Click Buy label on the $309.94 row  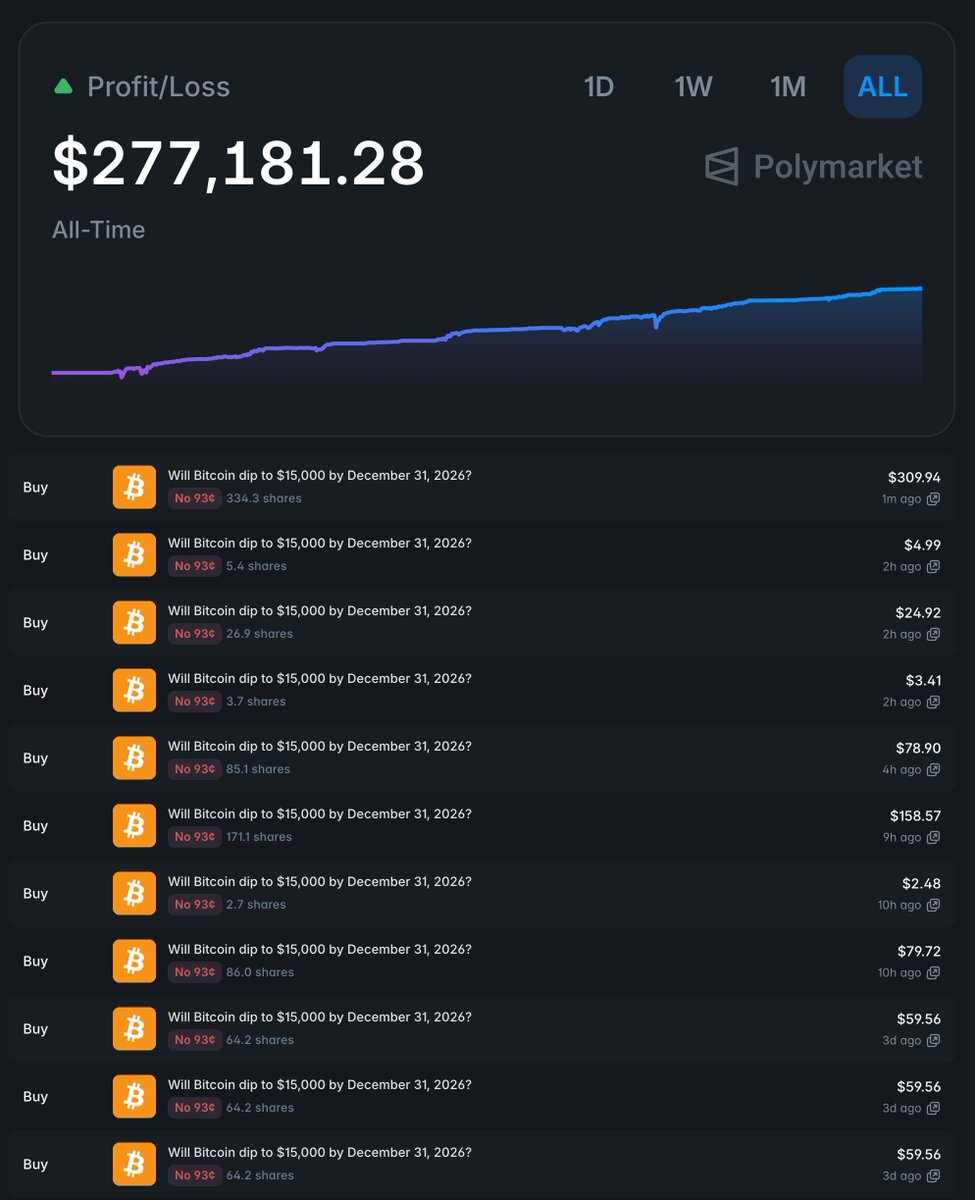tap(35, 487)
